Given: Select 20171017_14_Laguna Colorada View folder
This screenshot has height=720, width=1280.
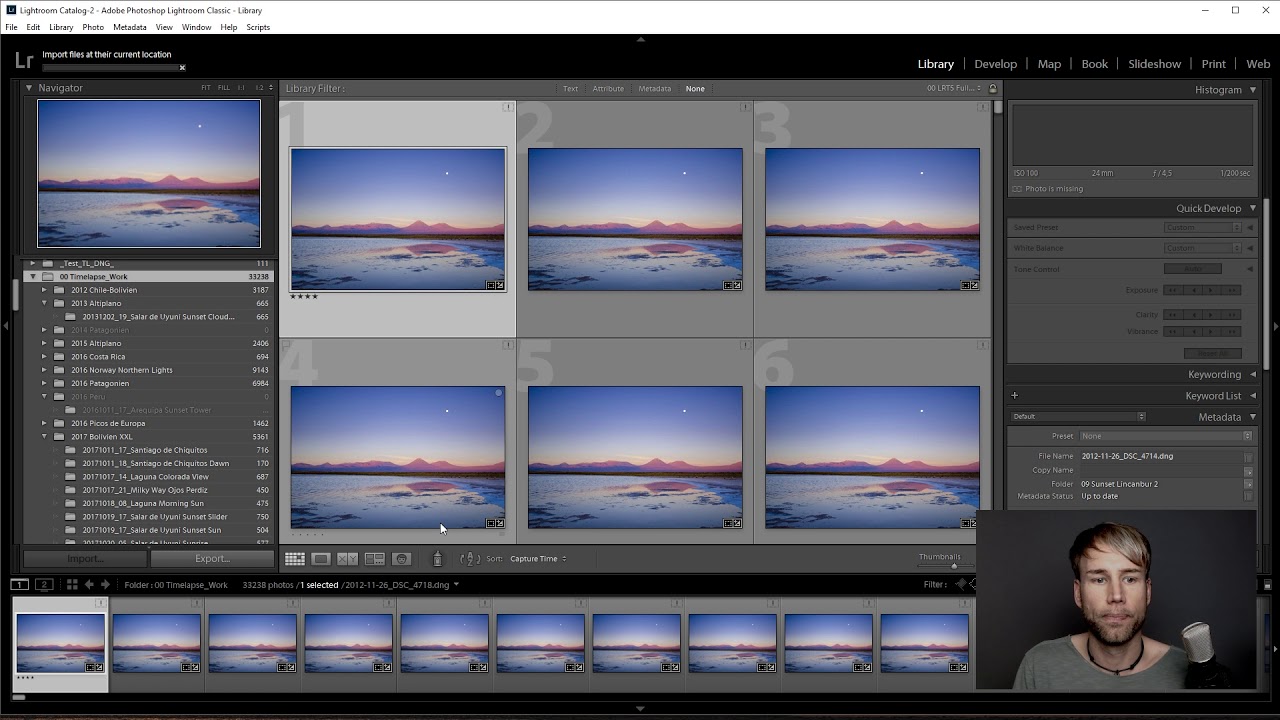Looking at the screenshot, I should (x=145, y=477).
